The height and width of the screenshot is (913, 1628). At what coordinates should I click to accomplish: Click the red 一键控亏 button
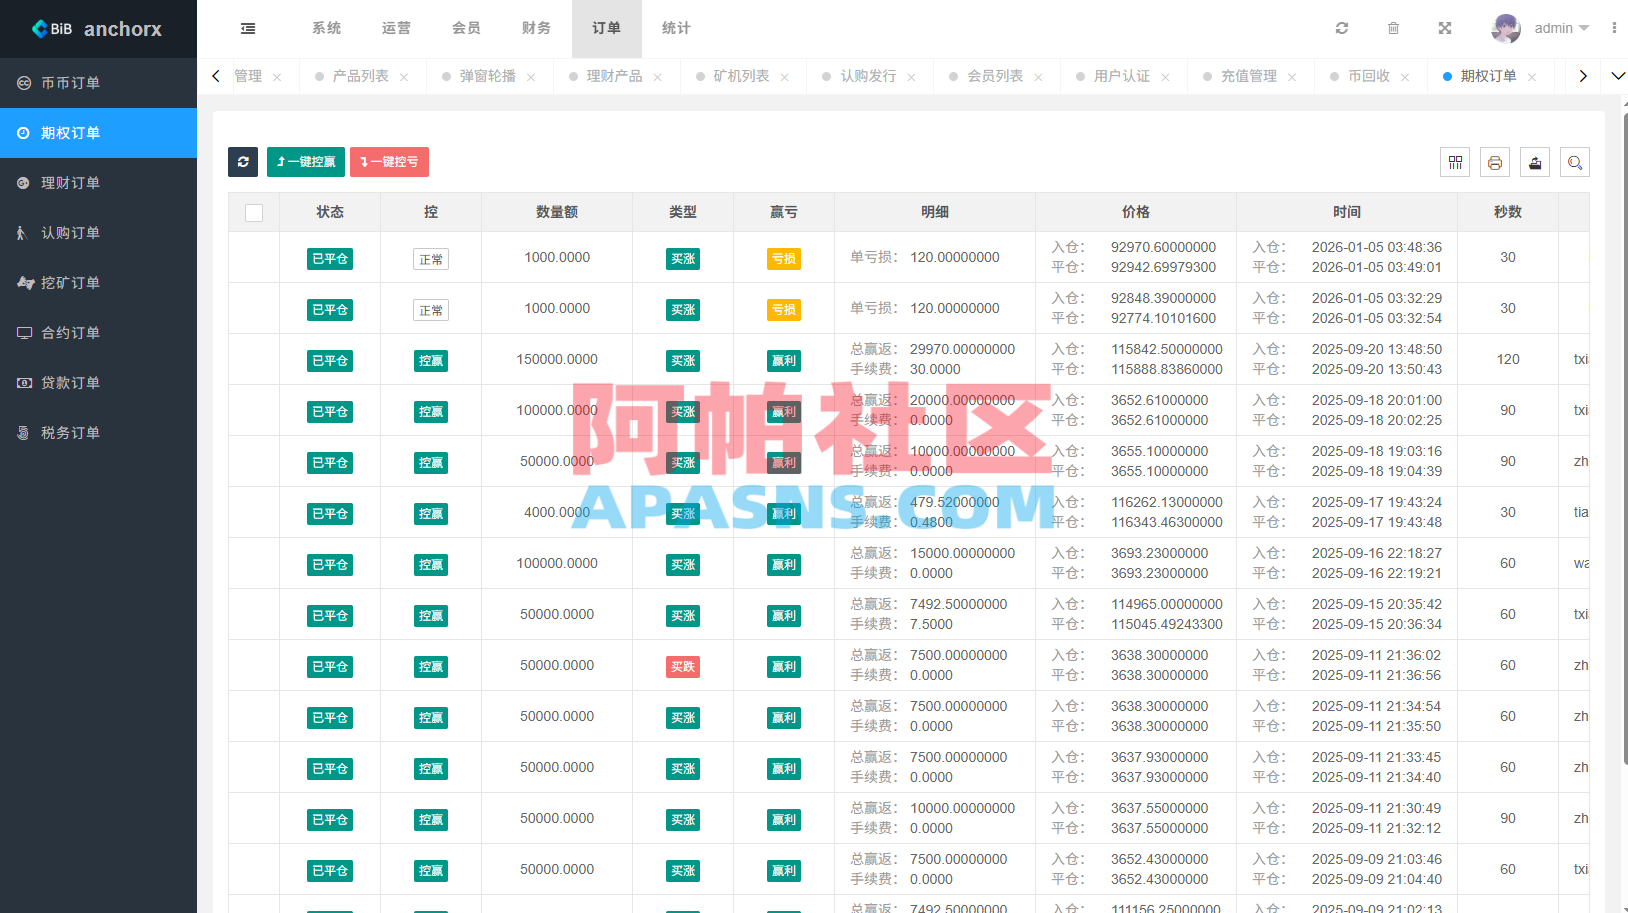[389, 162]
